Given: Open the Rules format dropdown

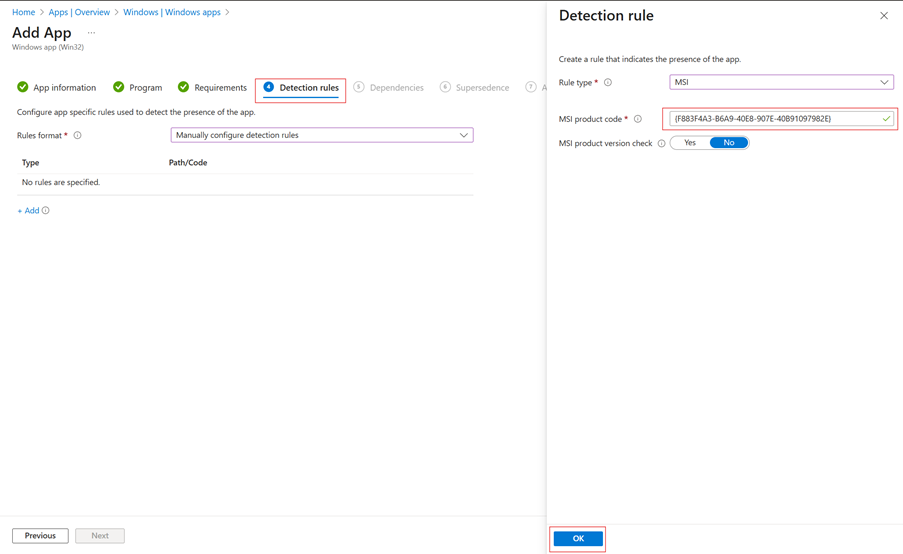Looking at the screenshot, I should point(322,135).
